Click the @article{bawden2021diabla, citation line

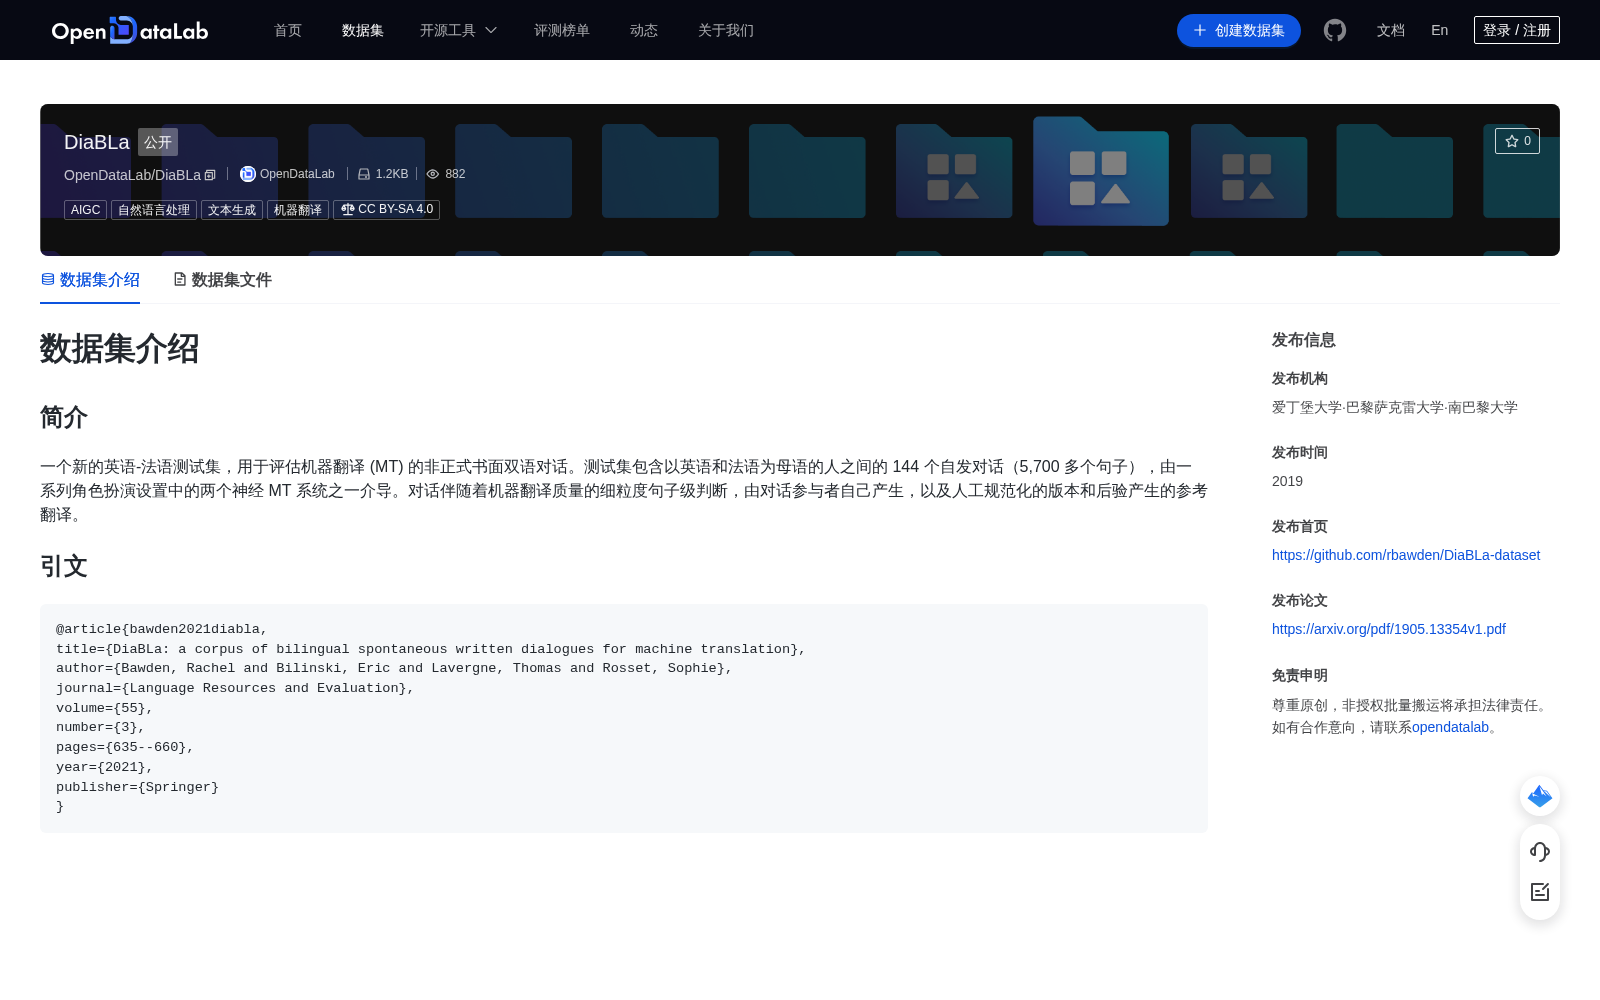(162, 629)
